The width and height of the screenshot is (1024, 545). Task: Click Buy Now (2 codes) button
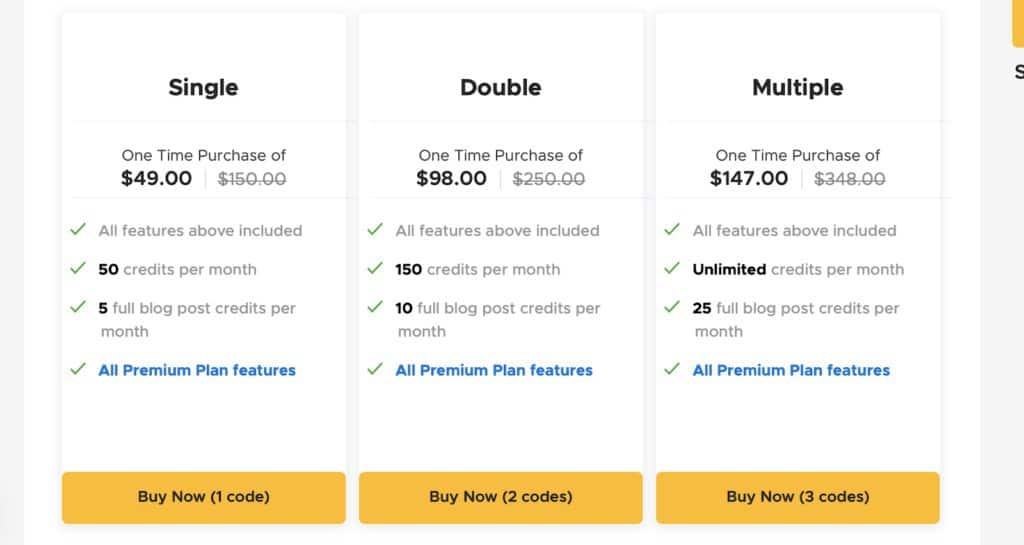click(501, 497)
